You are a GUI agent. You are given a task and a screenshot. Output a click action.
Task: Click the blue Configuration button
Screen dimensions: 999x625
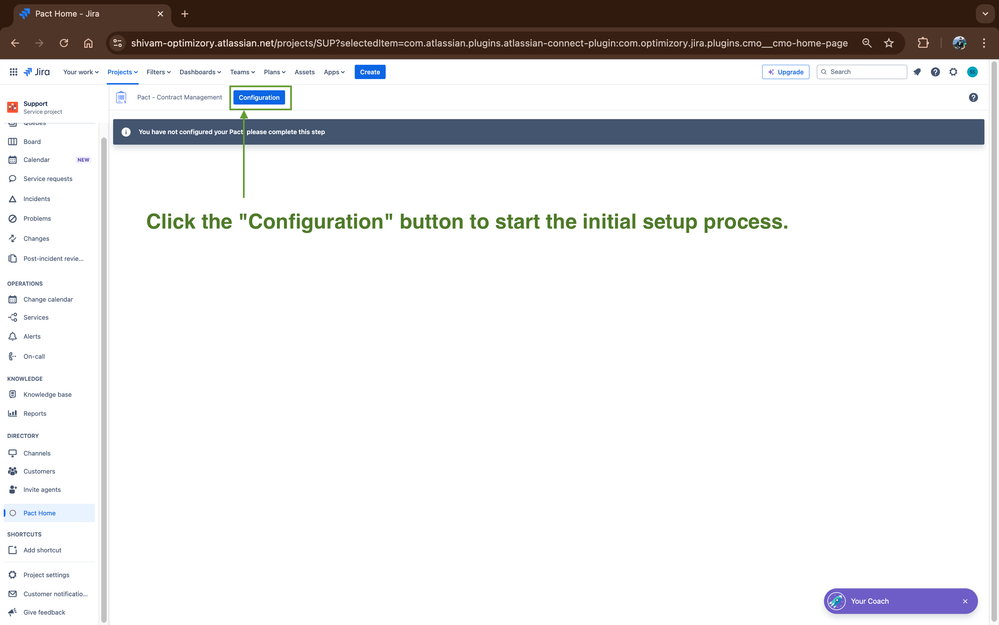tap(259, 97)
